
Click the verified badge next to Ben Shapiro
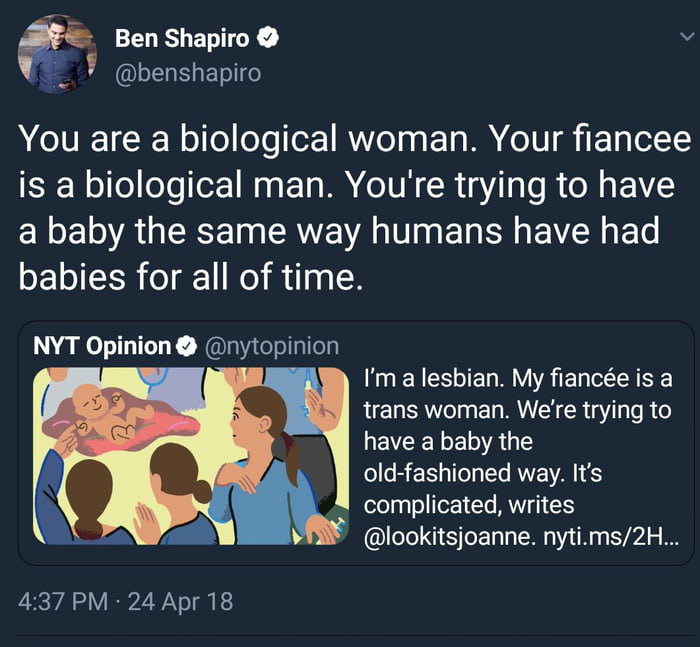267,38
